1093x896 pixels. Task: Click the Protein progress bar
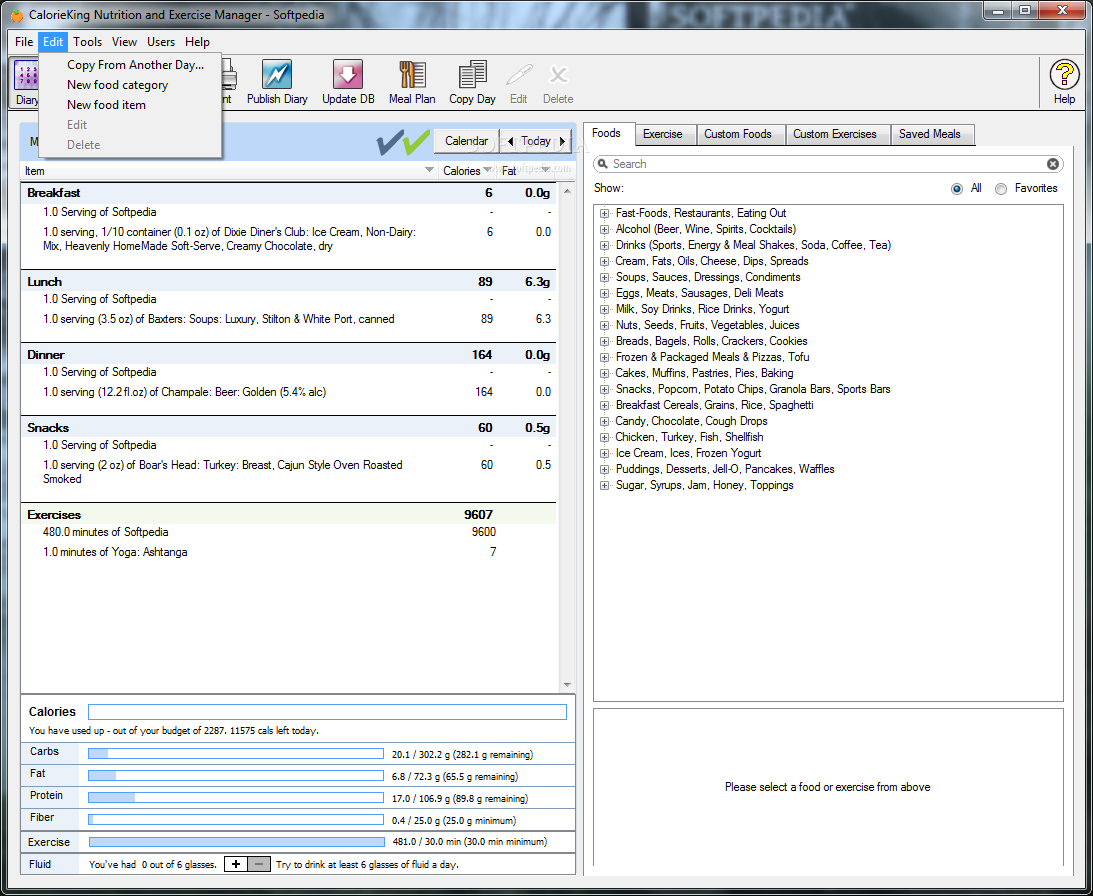pyautogui.click(x=236, y=798)
